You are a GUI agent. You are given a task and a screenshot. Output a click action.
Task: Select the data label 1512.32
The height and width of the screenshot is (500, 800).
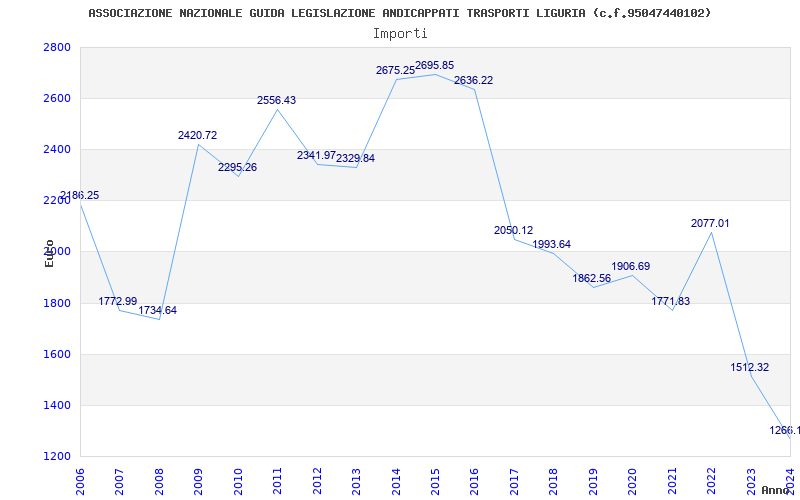[750, 367]
